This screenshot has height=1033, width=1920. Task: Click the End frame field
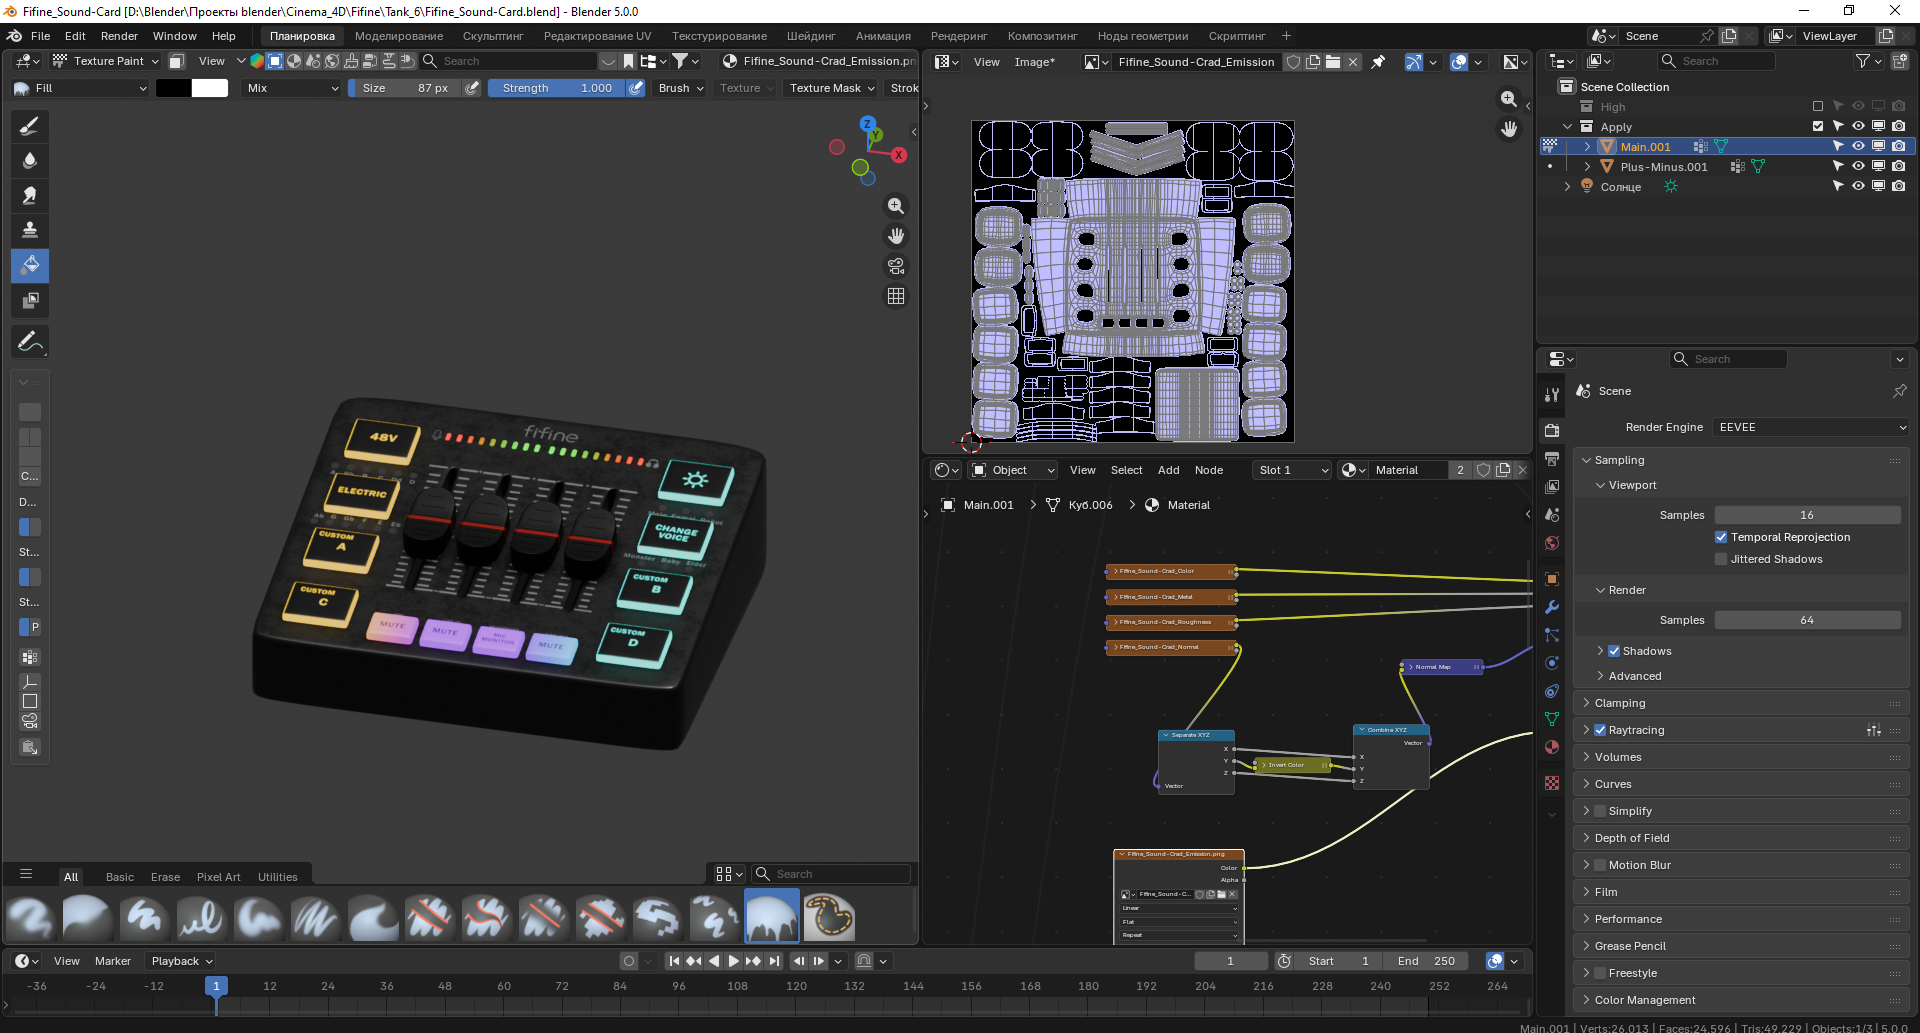(x=1426, y=961)
